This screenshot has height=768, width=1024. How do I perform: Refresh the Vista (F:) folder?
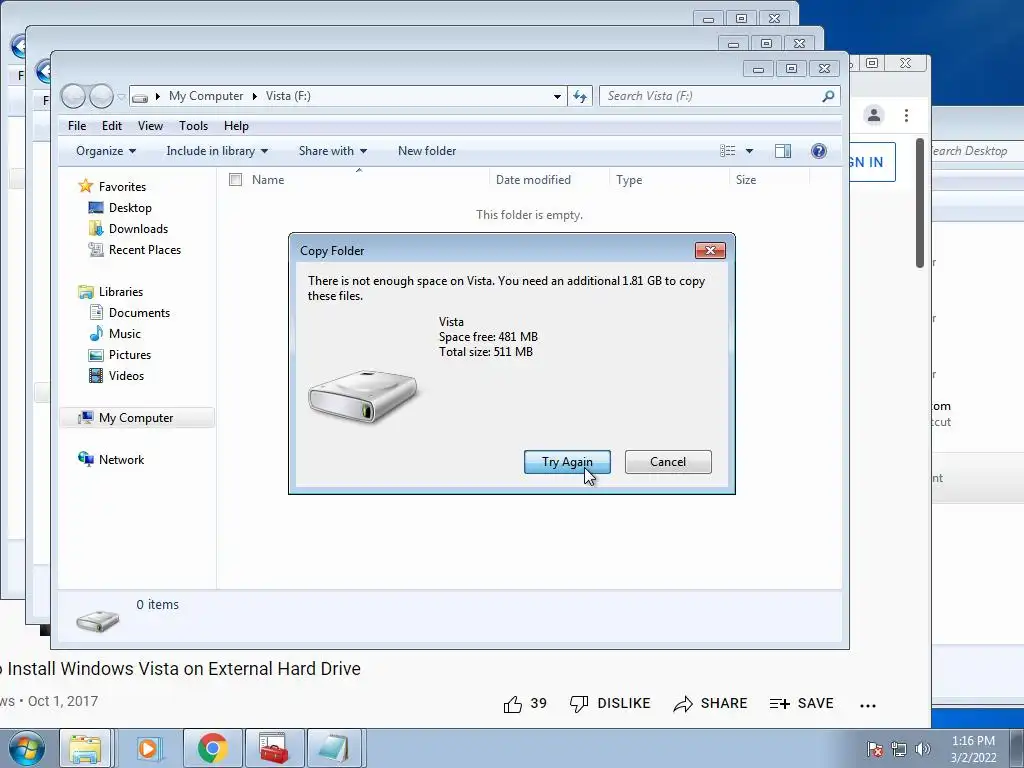[x=580, y=96]
